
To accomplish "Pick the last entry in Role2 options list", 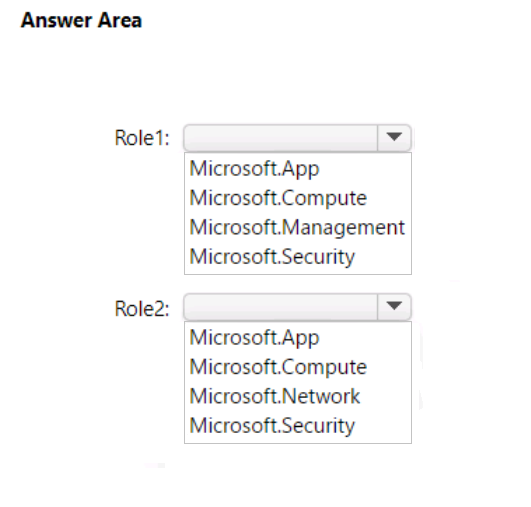I will coord(272,425).
